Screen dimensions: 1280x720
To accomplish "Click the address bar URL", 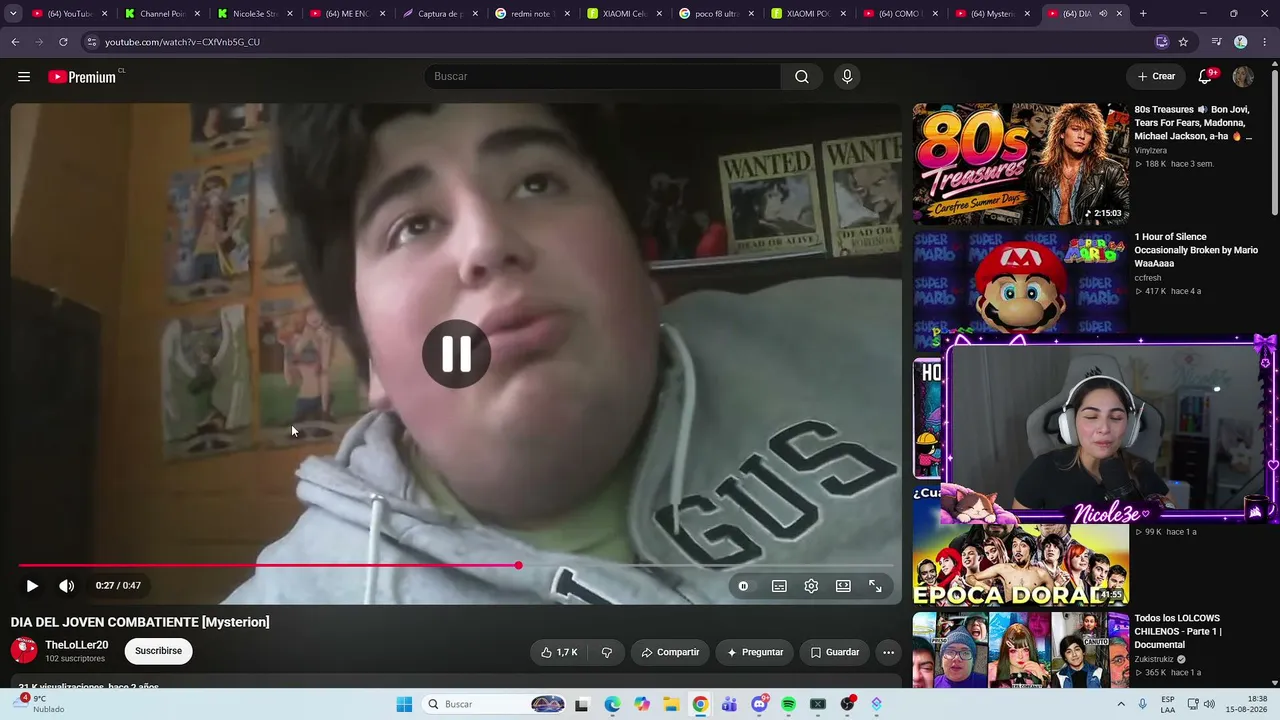I will [x=182, y=42].
